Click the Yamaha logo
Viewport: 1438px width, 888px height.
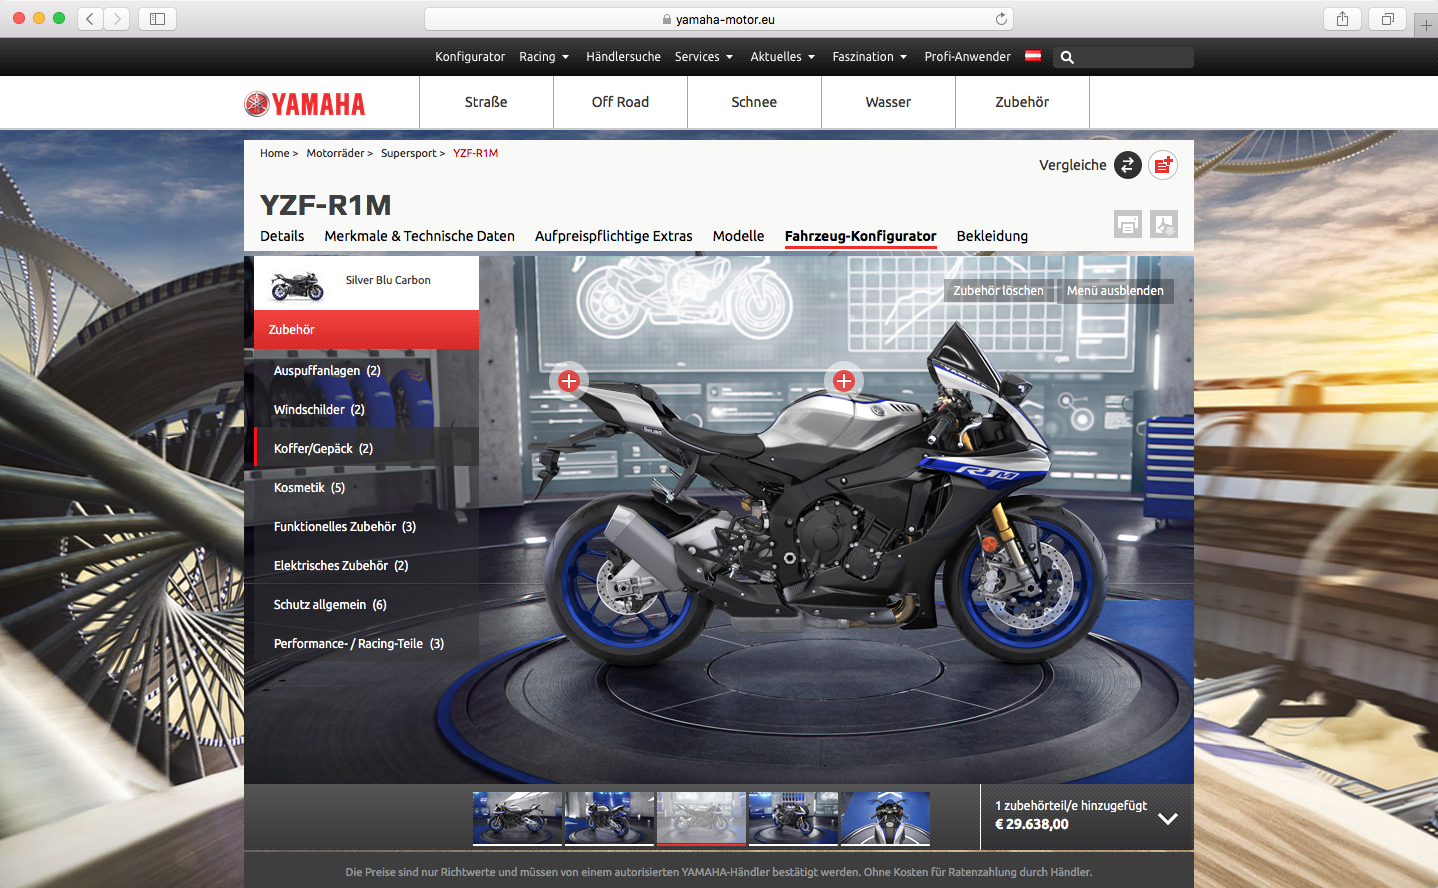305,104
